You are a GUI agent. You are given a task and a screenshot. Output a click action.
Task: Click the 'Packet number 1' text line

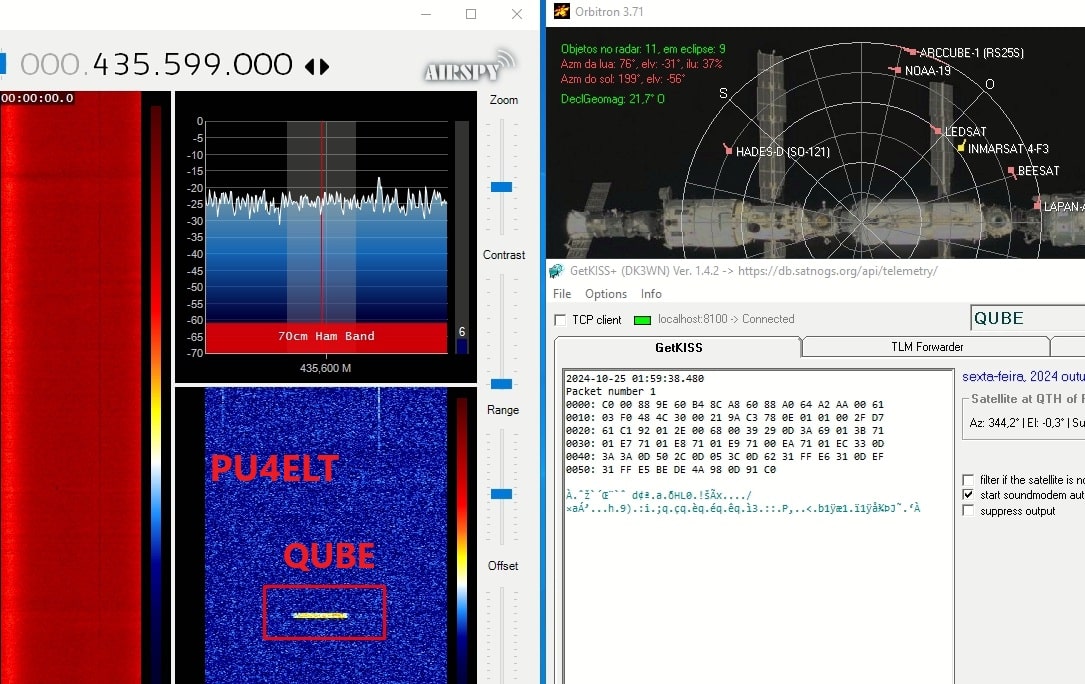pos(610,391)
